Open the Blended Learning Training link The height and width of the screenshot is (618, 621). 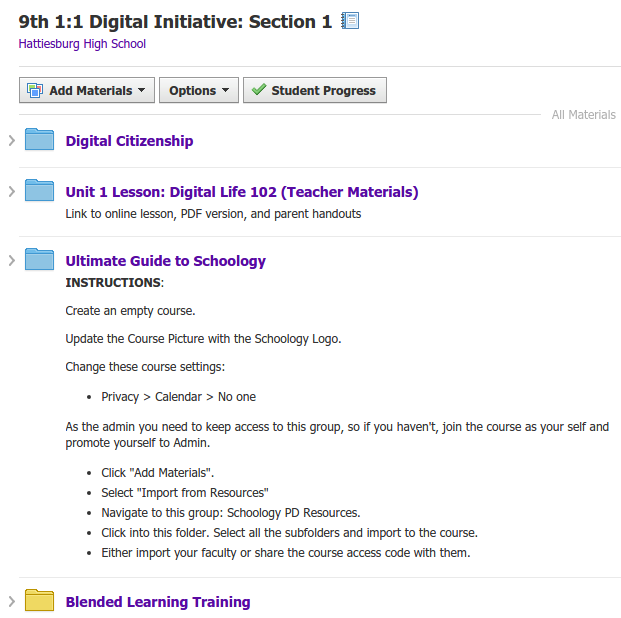(x=158, y=602)
